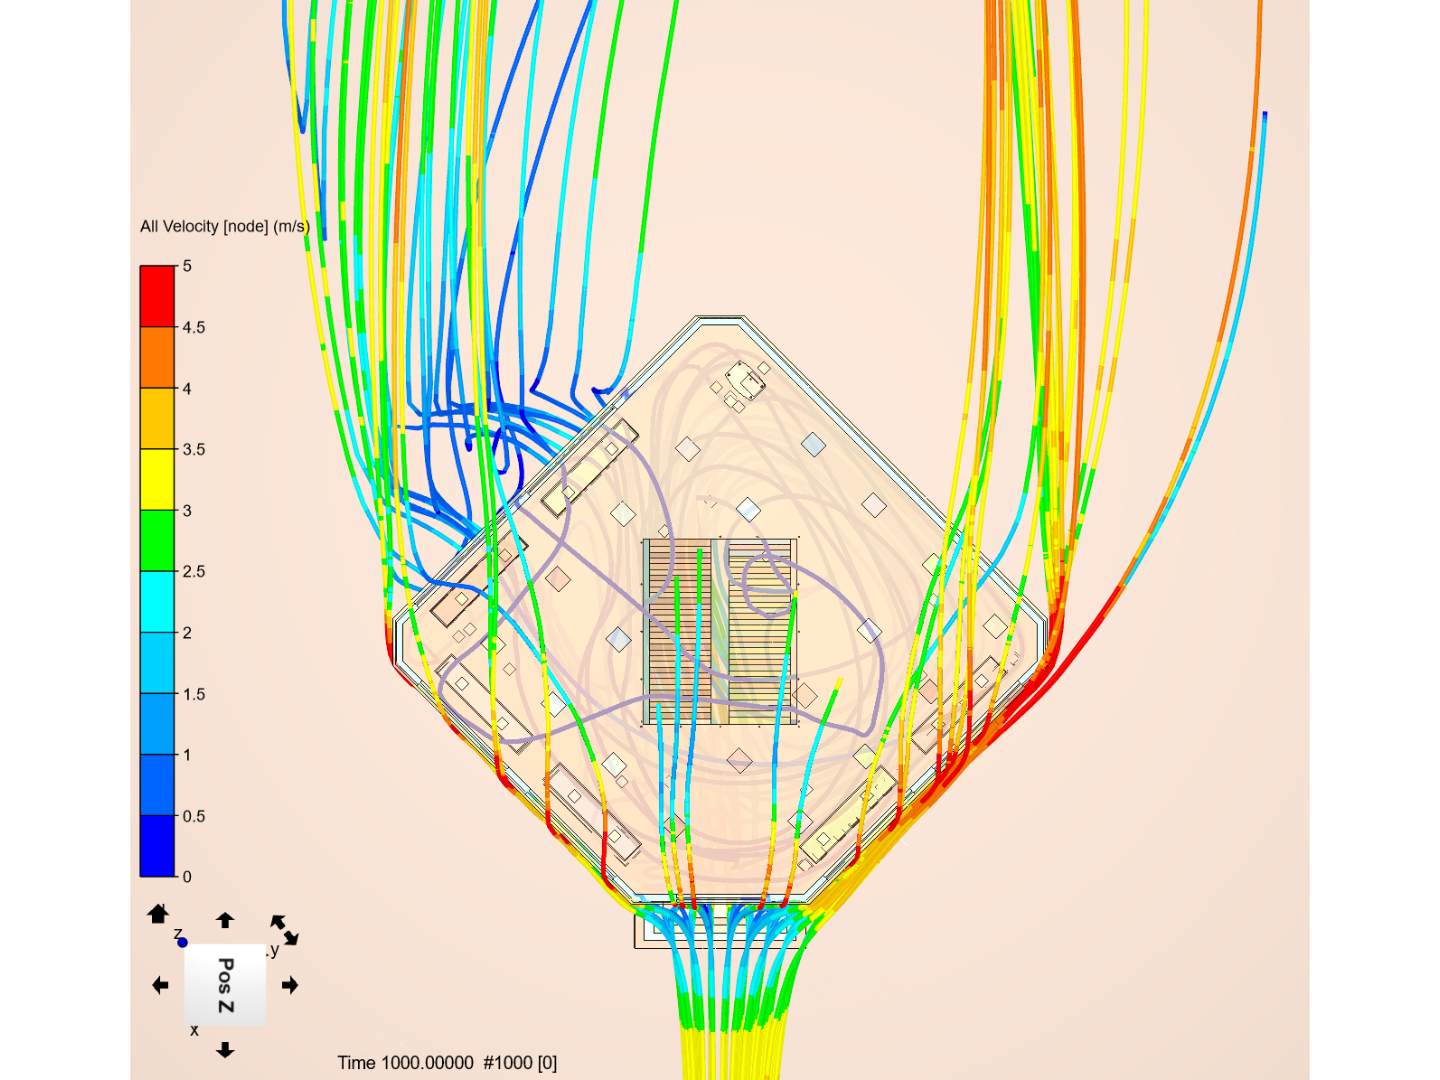
Task: Click the dark blue 0–0.5 legend band
Action: click(x=157, y=846)
